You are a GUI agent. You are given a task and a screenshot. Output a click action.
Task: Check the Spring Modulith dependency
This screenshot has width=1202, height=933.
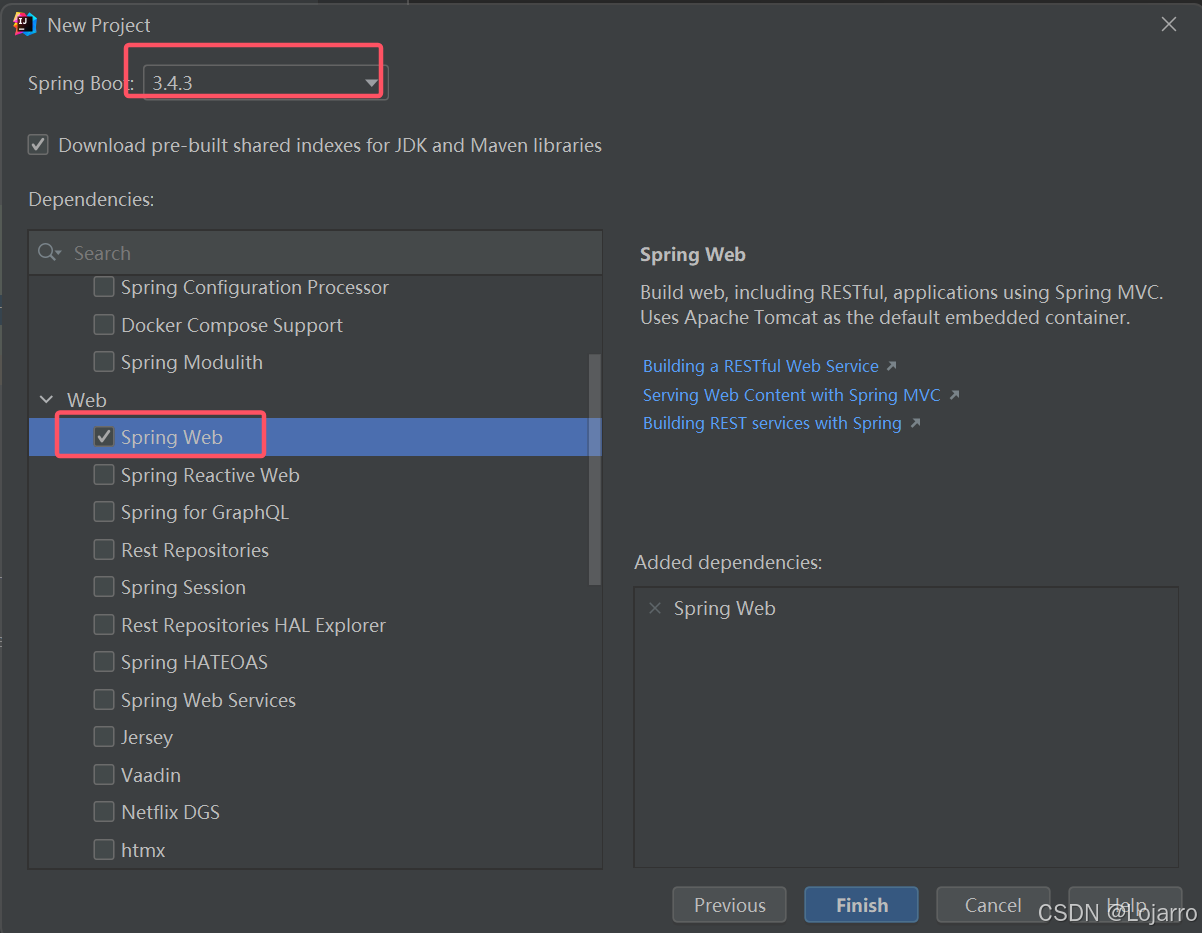(103, 362)
